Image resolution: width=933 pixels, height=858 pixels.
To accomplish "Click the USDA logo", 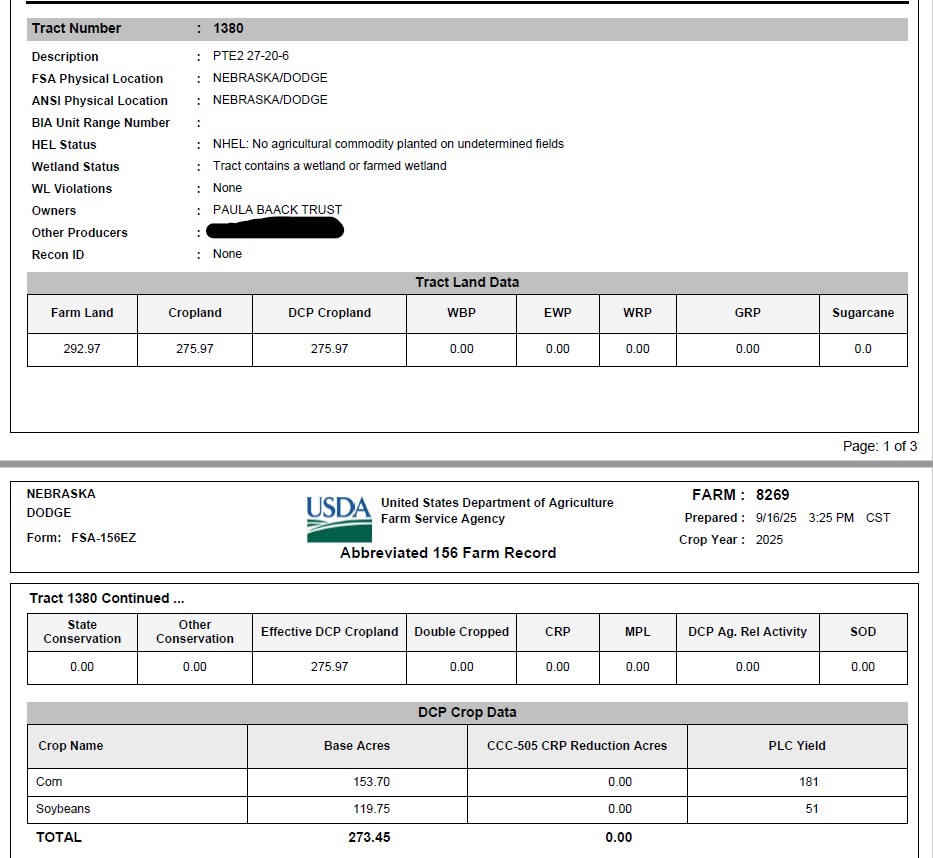I will 338,519.
